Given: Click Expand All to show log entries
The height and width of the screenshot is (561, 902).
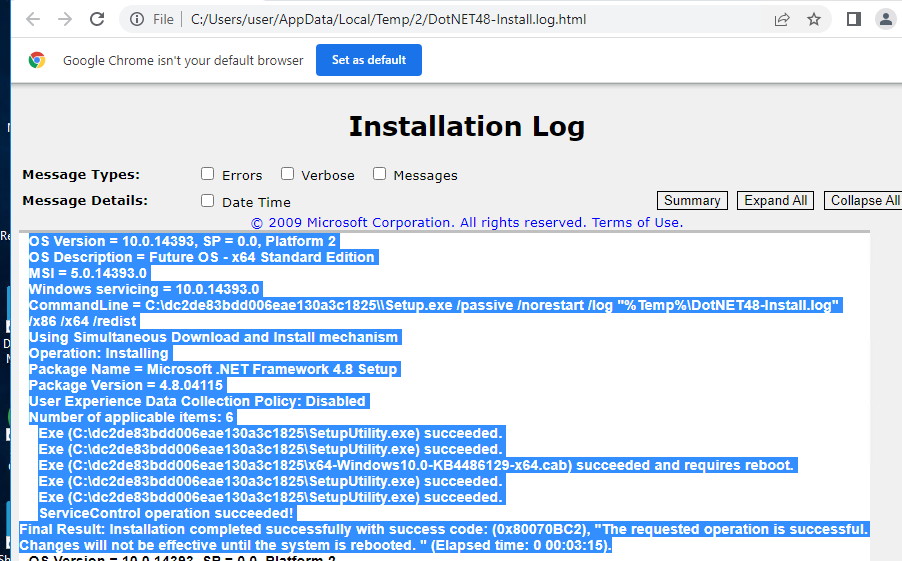Looking at the screenshot, I should (x=775, y=200).
